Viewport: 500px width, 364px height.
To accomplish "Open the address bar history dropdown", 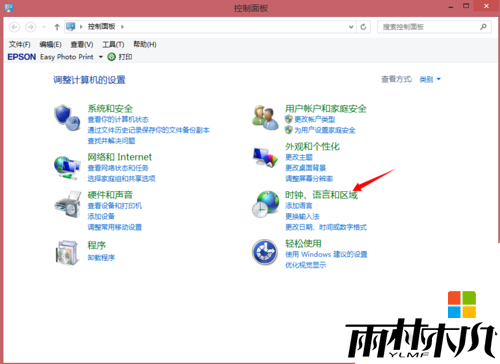I will click(x=351, y=27).
